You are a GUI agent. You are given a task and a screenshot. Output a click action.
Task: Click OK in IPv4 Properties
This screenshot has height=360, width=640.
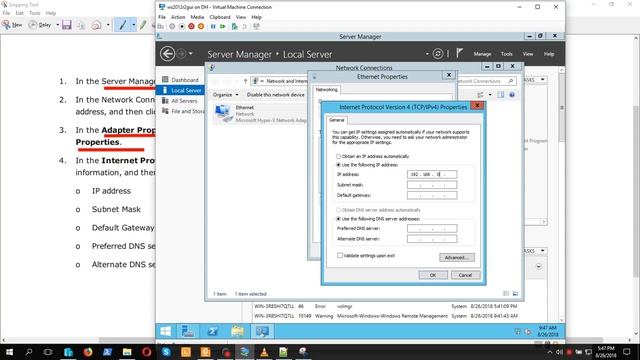pos(433,275)
